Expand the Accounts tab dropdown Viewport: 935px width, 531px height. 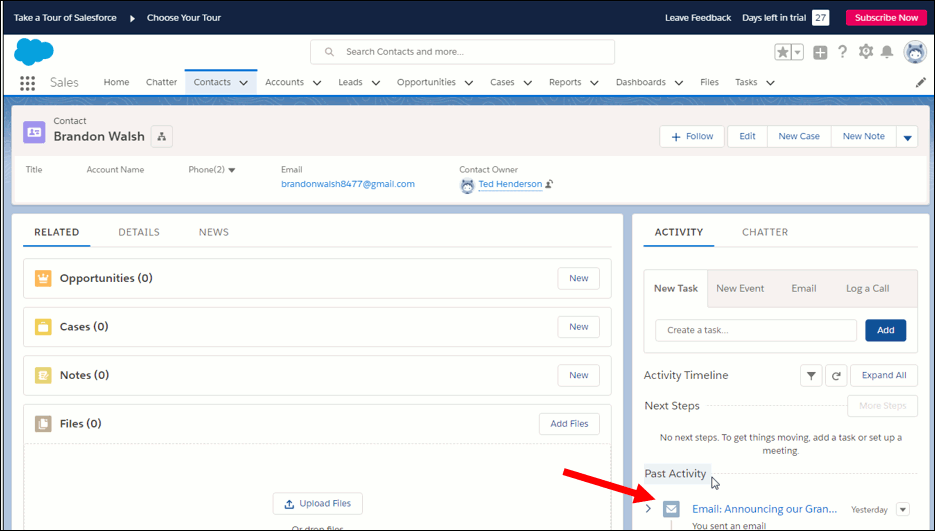317,83
